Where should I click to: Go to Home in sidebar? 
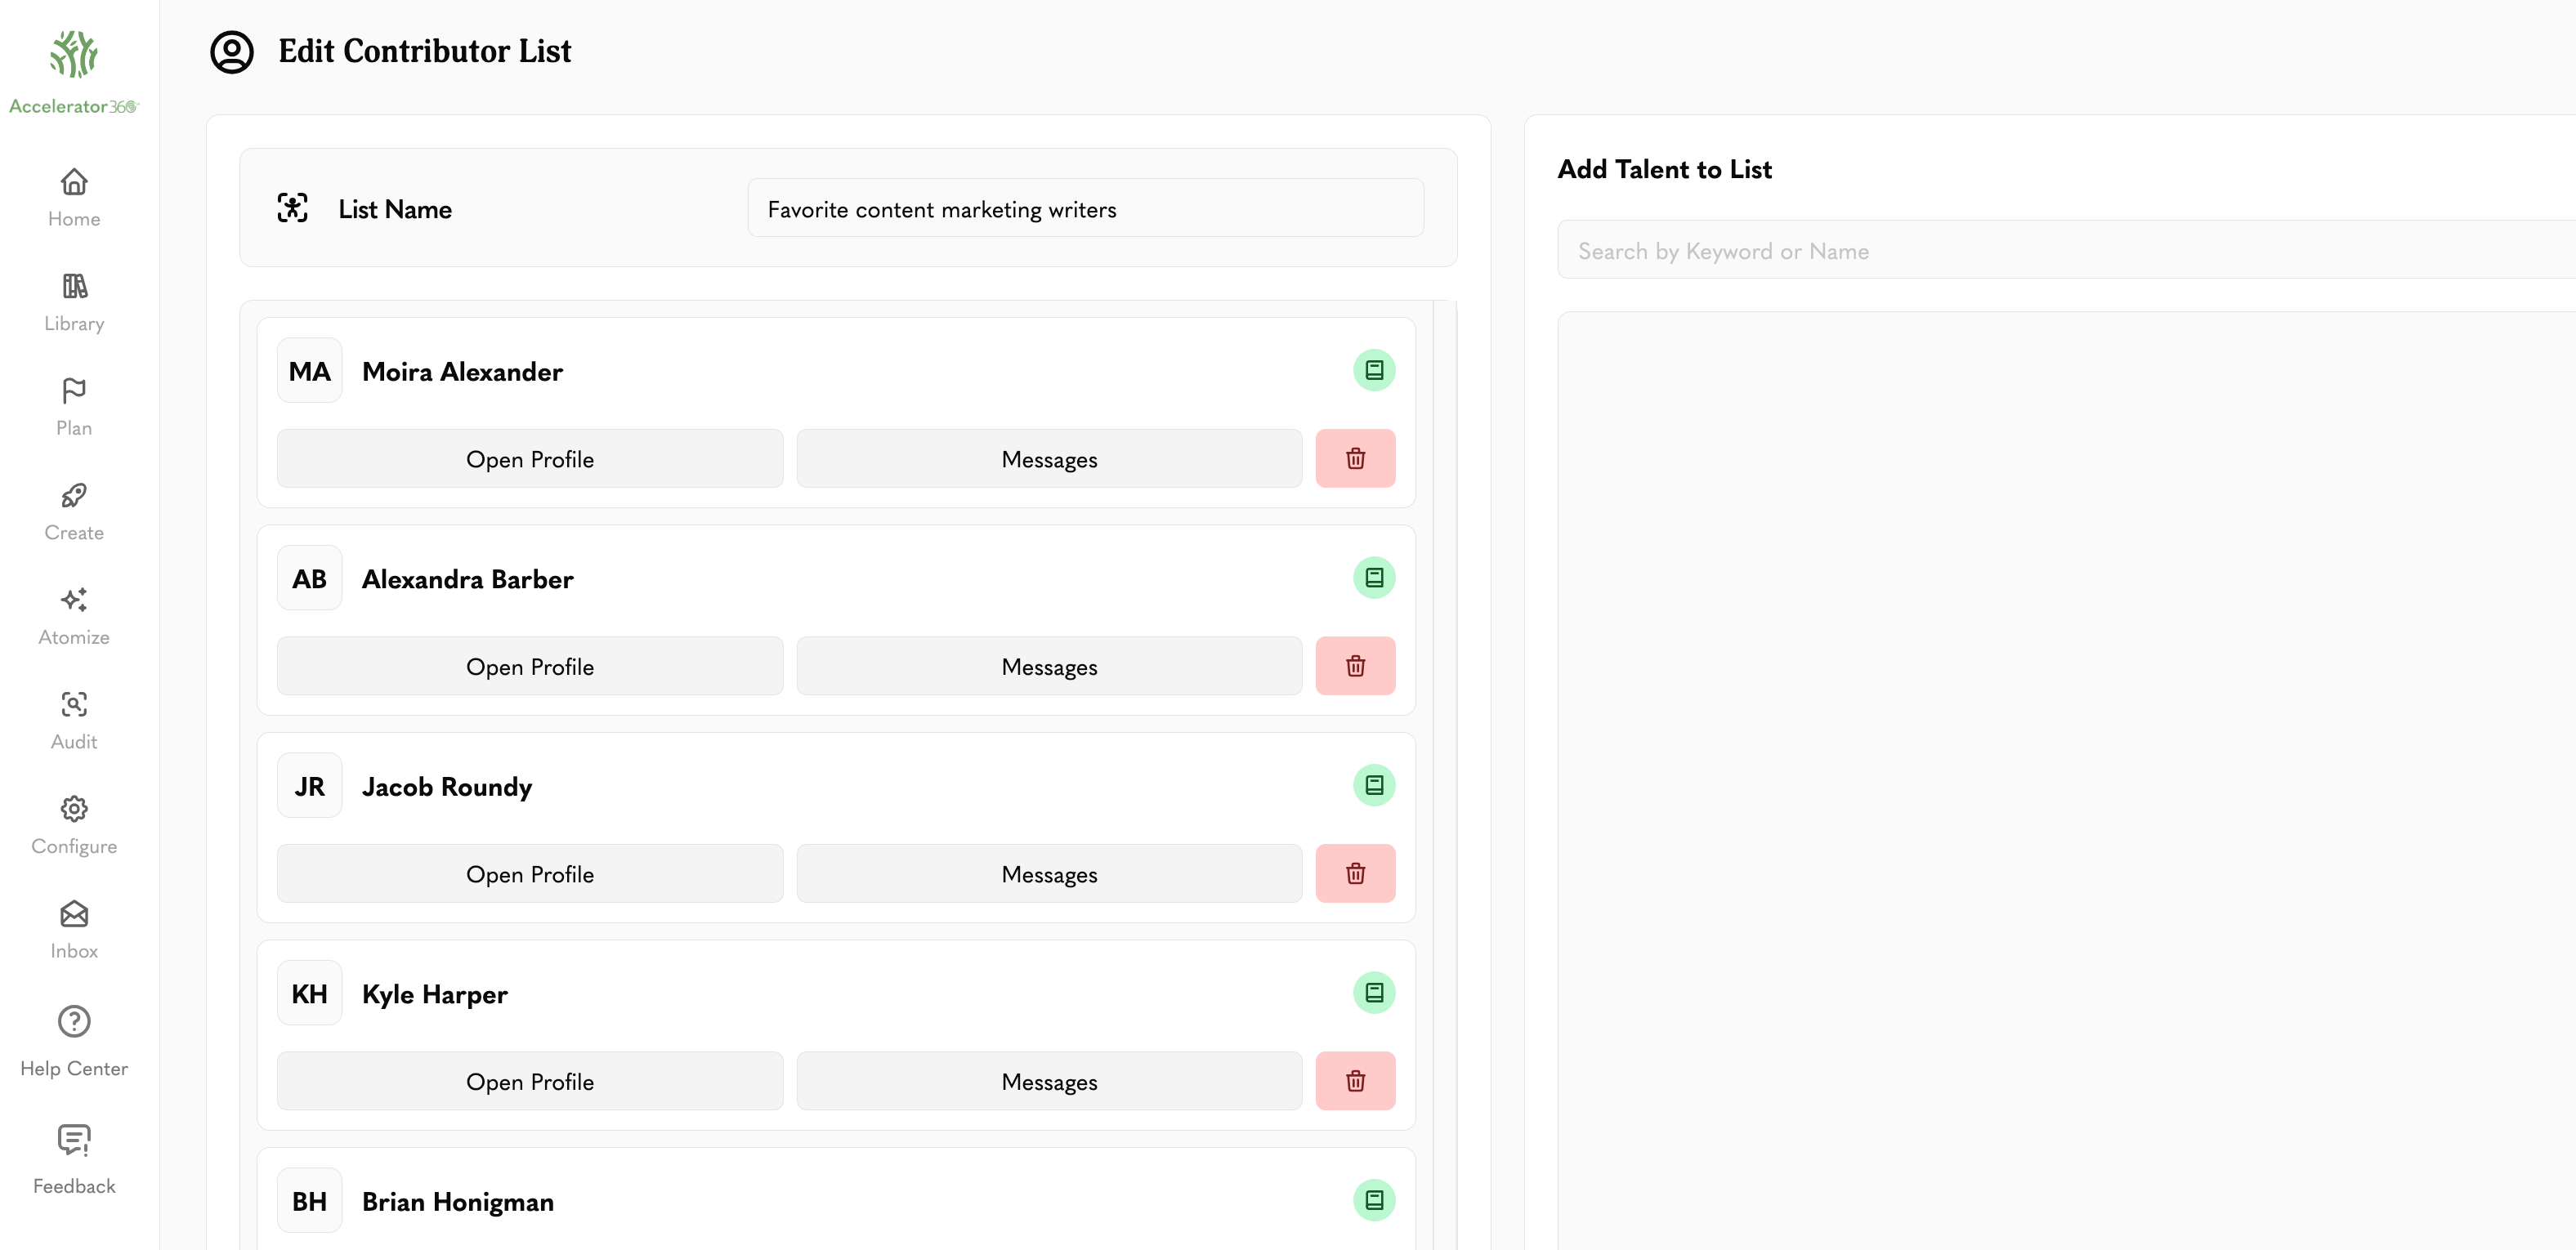(74, 197)
